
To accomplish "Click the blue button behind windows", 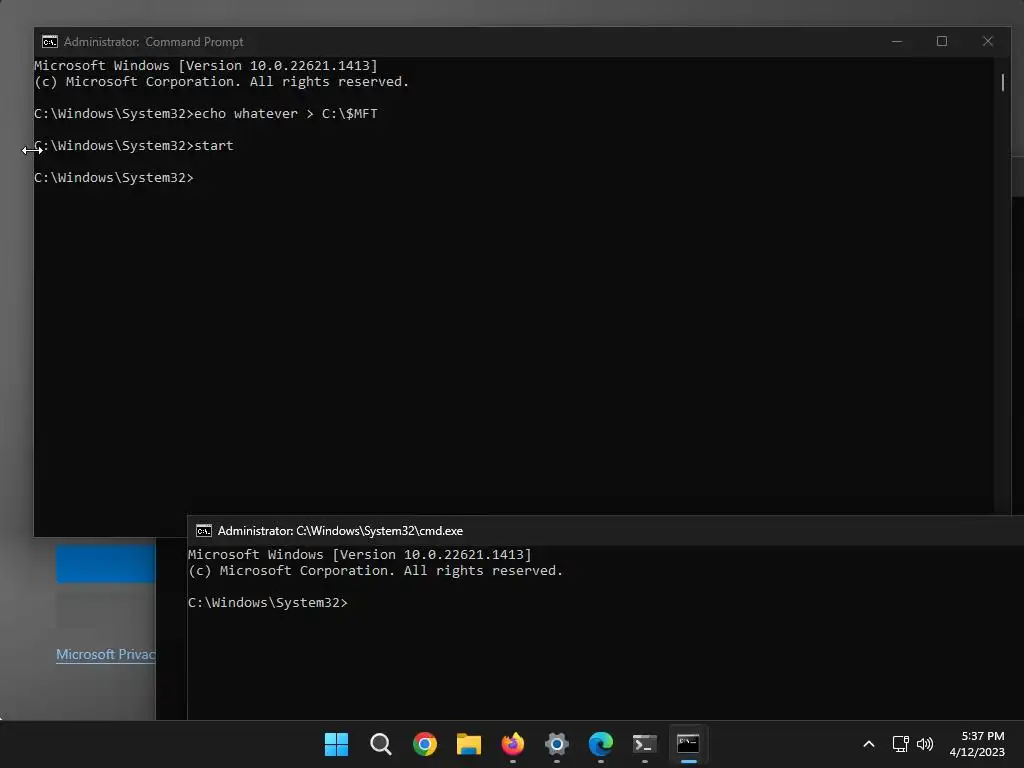I will 106,564.
